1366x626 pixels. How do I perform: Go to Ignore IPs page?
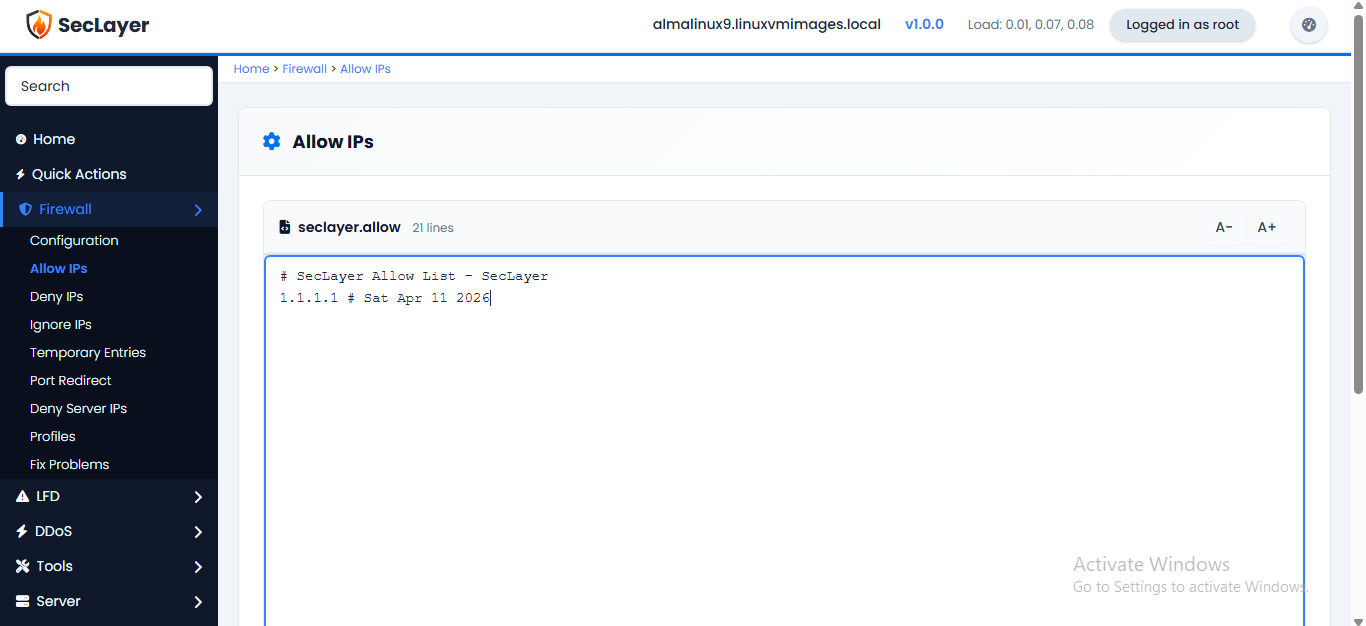[61, 324]
